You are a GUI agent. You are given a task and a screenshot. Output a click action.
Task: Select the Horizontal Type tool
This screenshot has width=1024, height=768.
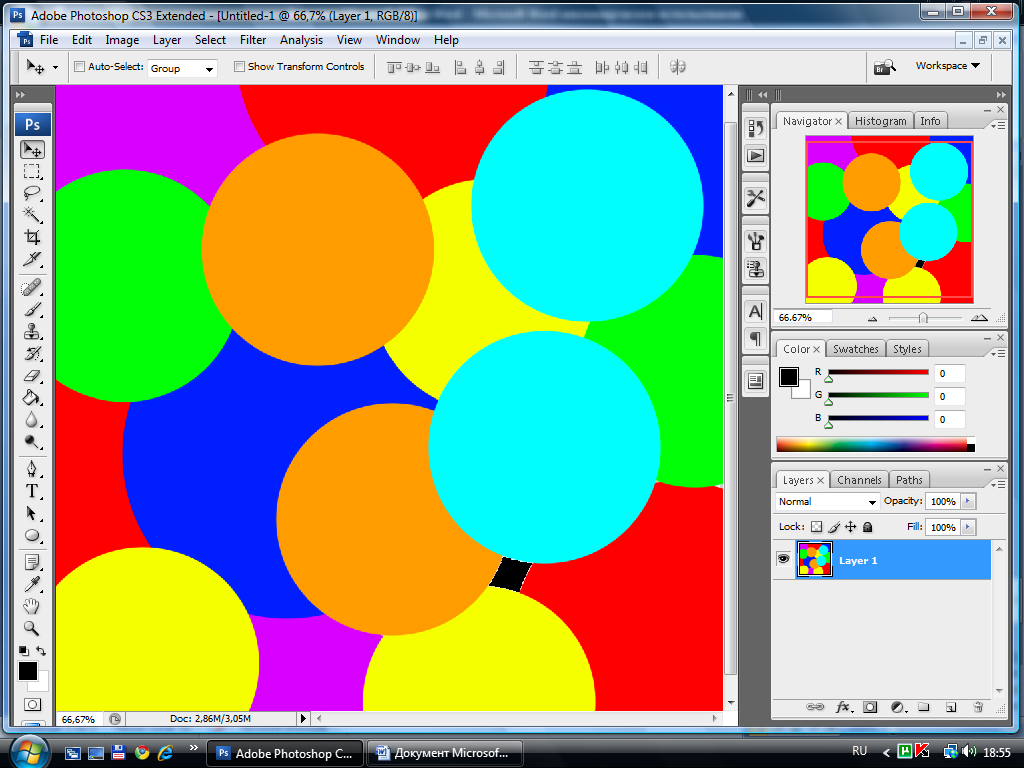tap(32, 491)
